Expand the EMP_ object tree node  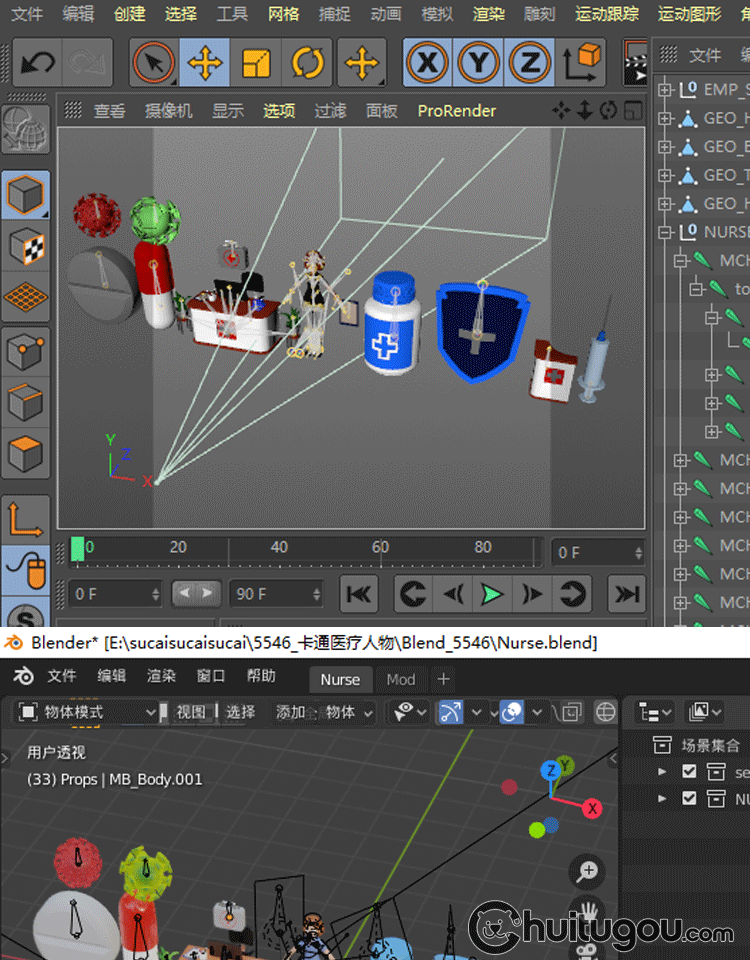pos(665,89)
